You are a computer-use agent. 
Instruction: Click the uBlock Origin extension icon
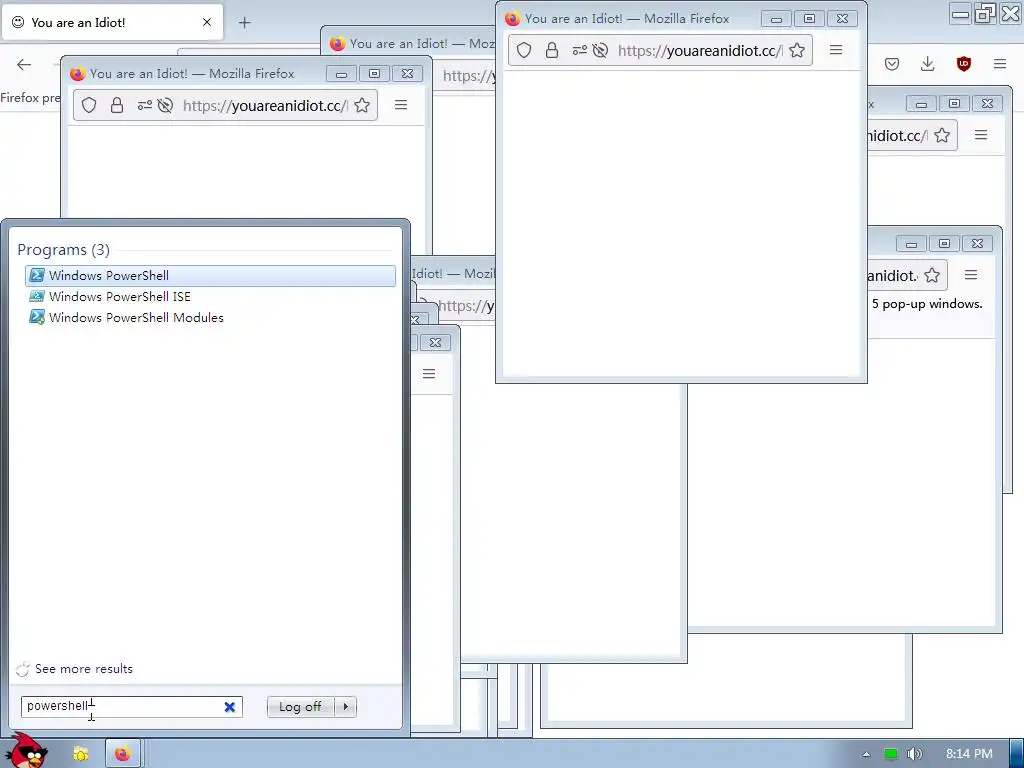point(964,63)
